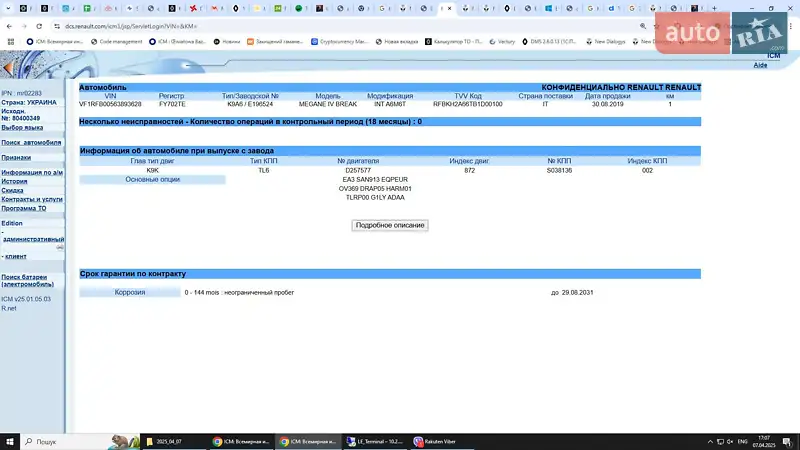Click the ENG language indicator in tray
Screen dimensions: 800x450
[742, 441]
